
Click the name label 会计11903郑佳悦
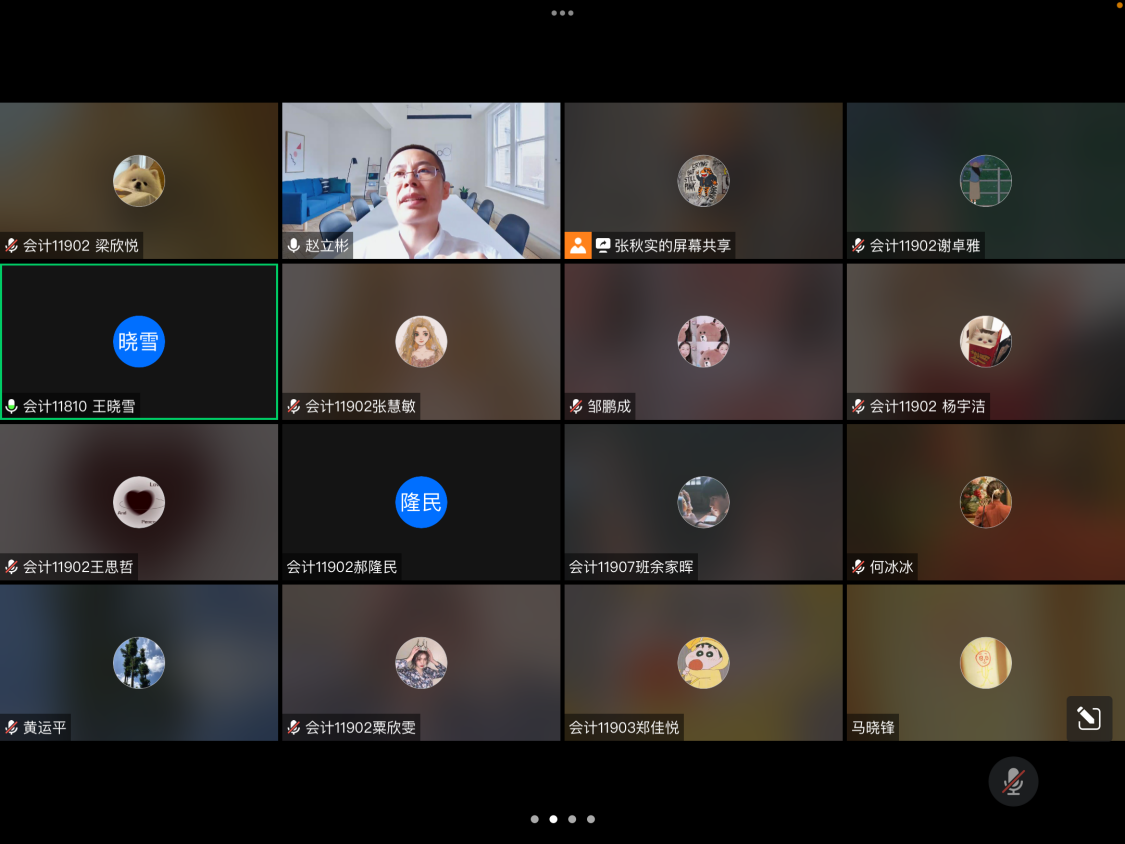click(624, 728)
